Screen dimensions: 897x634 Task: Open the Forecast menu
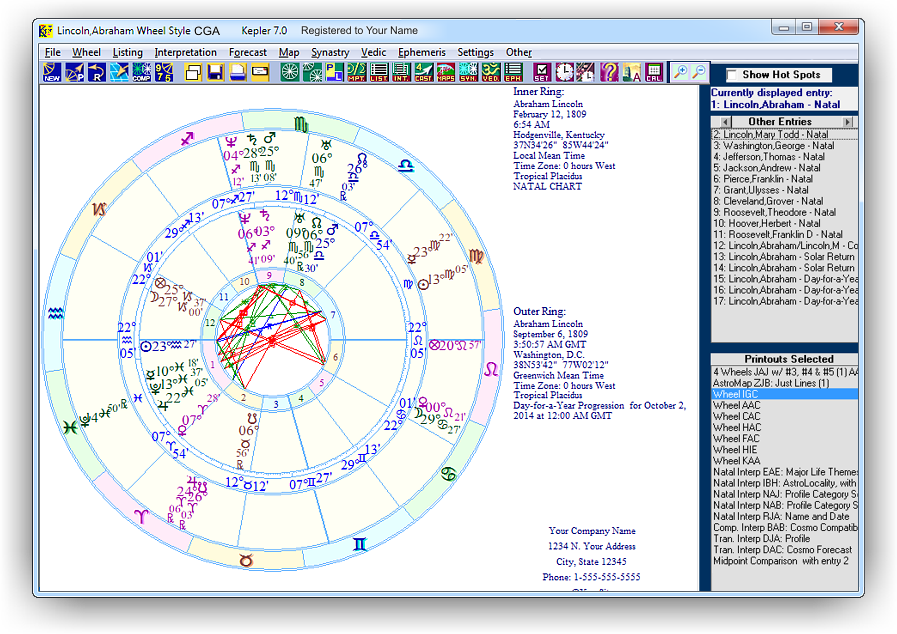(x=248, y=52)
